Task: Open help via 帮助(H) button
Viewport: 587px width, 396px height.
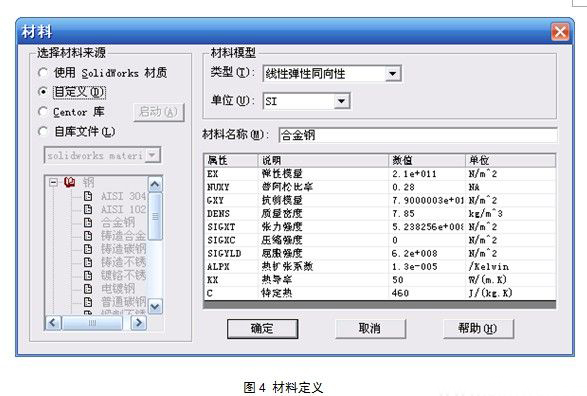Action: 478,329
